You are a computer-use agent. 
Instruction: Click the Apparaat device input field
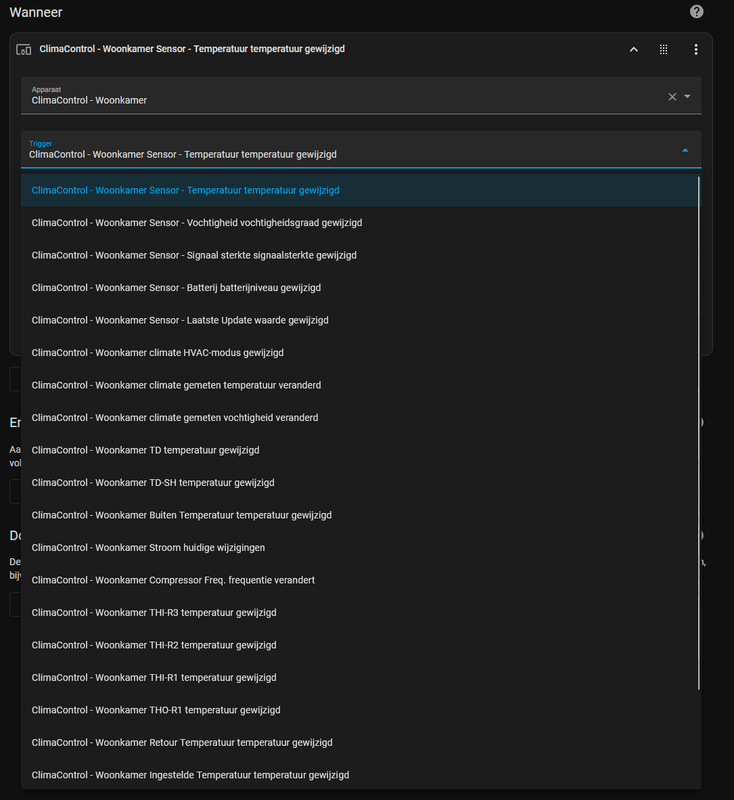pos(340,97)
